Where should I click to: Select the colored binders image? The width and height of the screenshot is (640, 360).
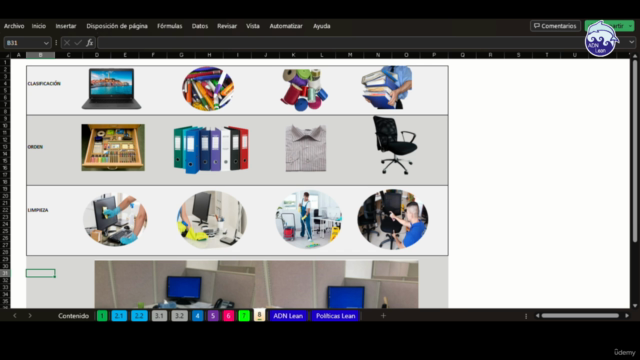click(x=211, y=149)
